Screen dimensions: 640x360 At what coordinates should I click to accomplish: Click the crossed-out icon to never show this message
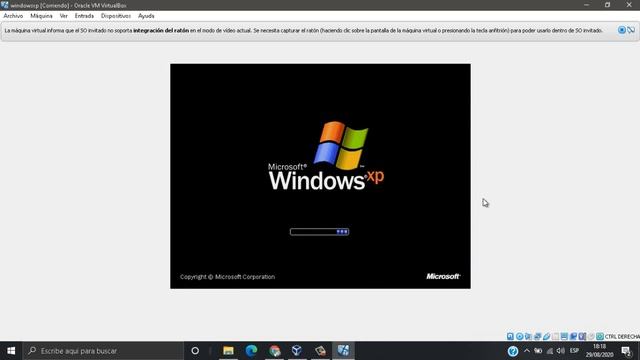tap(631, 30)
